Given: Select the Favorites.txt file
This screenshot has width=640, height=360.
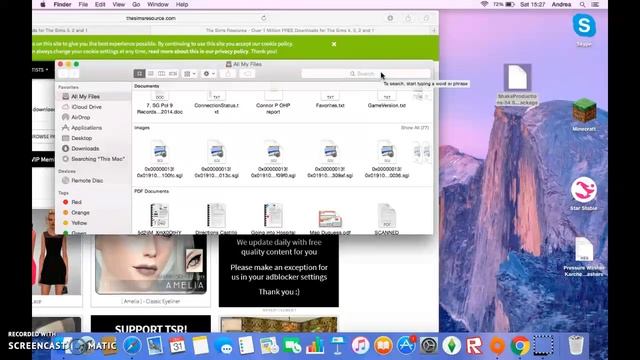Looking at the screenshot, I should 330,100.
